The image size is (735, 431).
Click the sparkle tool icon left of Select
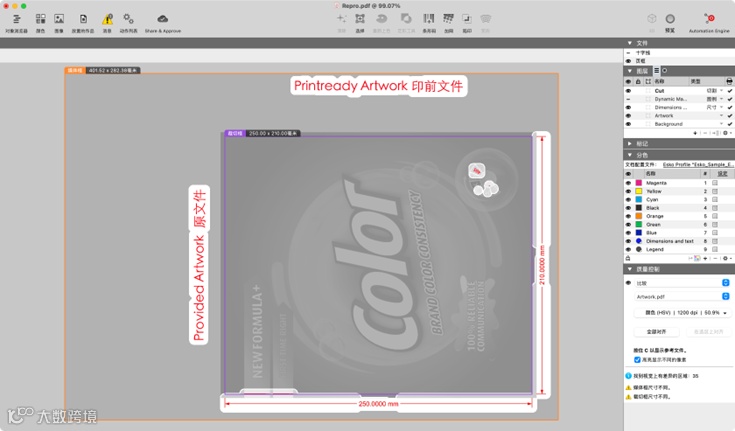point(342,19)
